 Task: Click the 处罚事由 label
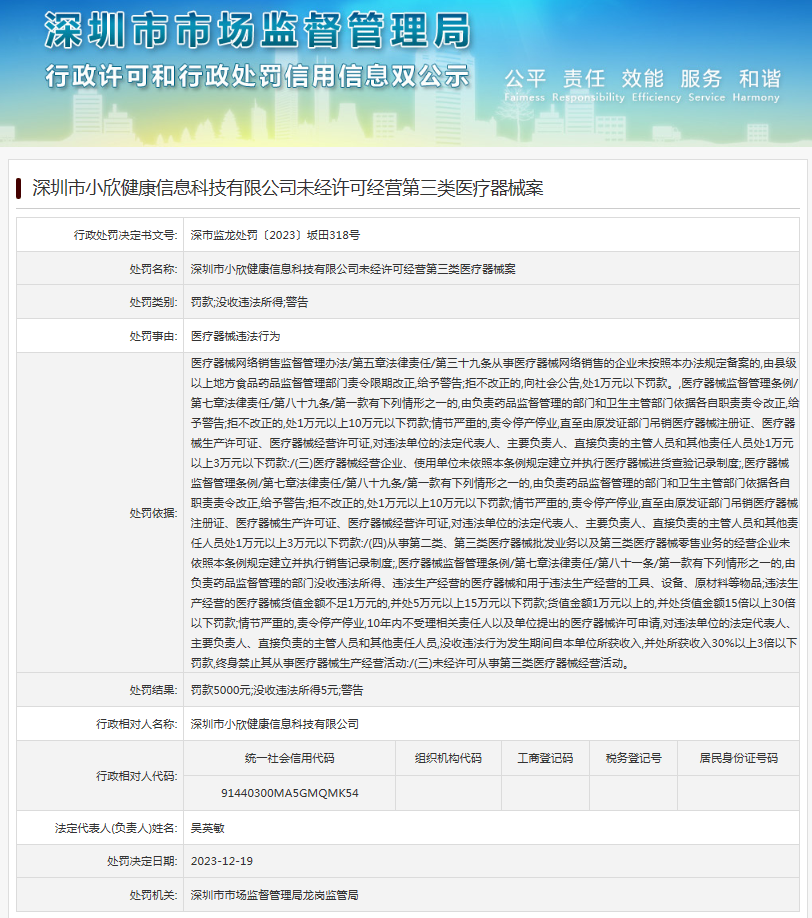[153, 337]
